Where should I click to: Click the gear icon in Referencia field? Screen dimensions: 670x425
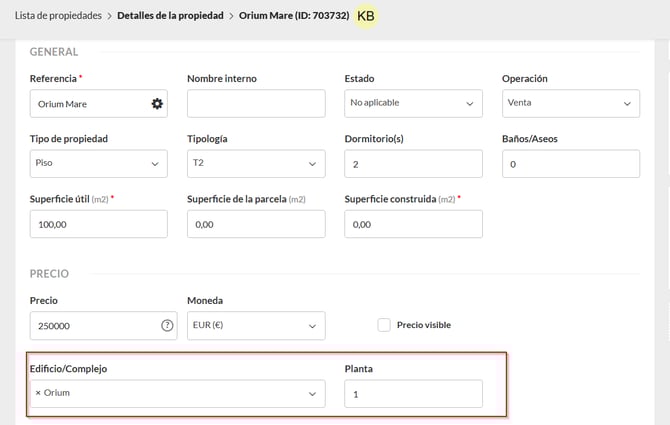coord(156,104)
